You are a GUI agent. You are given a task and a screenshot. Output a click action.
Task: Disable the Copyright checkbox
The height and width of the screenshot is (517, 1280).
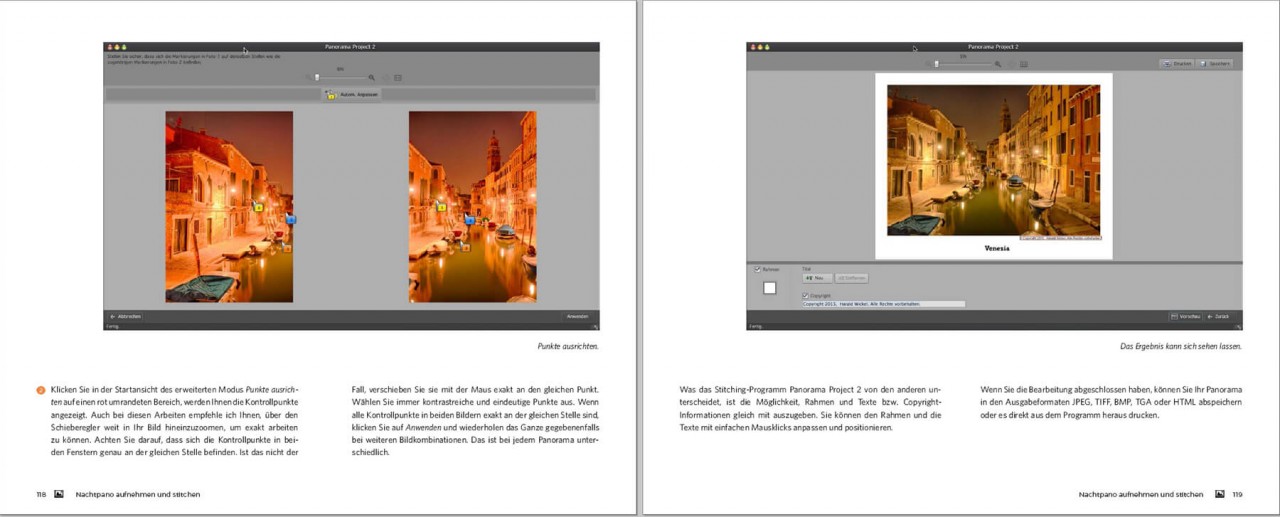point(805,295)
